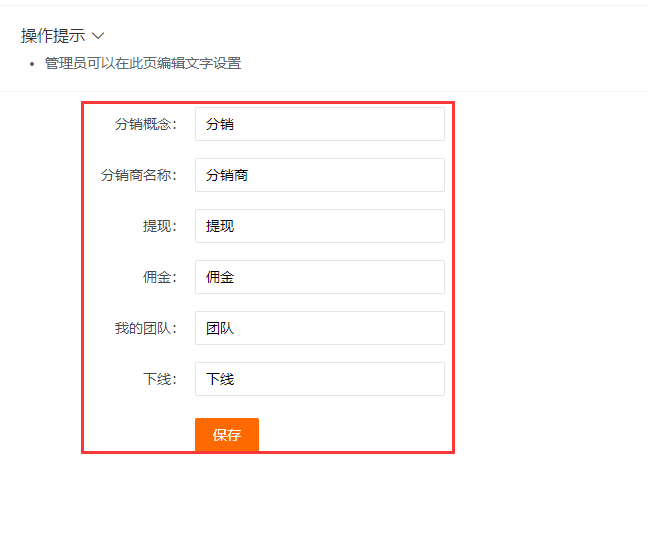Image resolution: width=648 pixels, height=533 pixels.
Task: Click the 我的团队: label
Action: [x=146, y=328]
